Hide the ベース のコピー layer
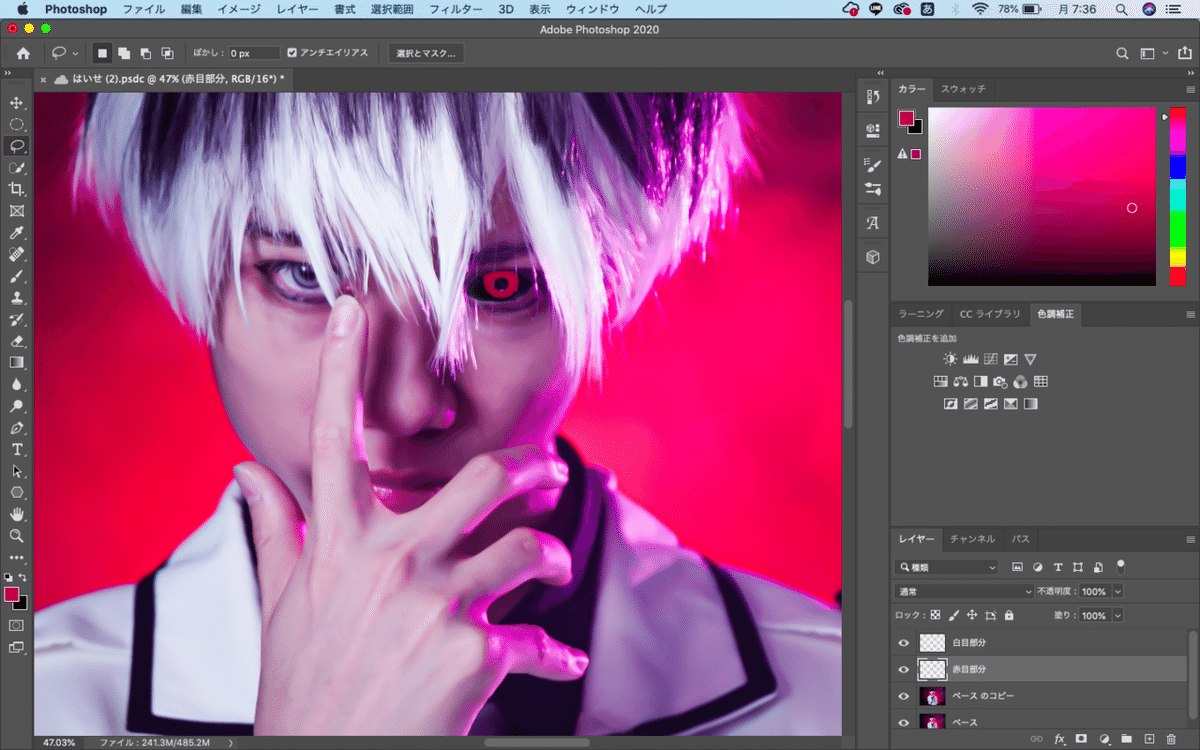 pos(904,696)
